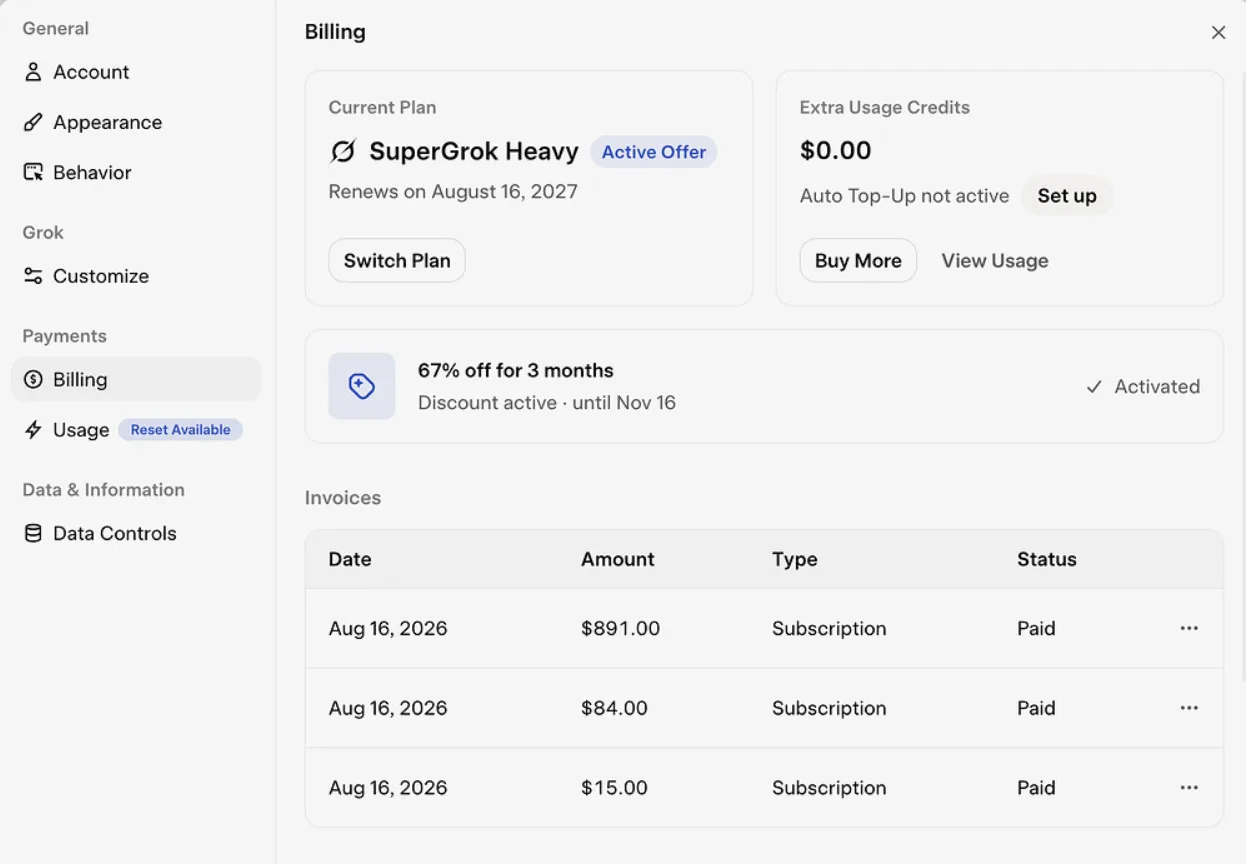Click the Appearance brush icon

coord(33,122)
